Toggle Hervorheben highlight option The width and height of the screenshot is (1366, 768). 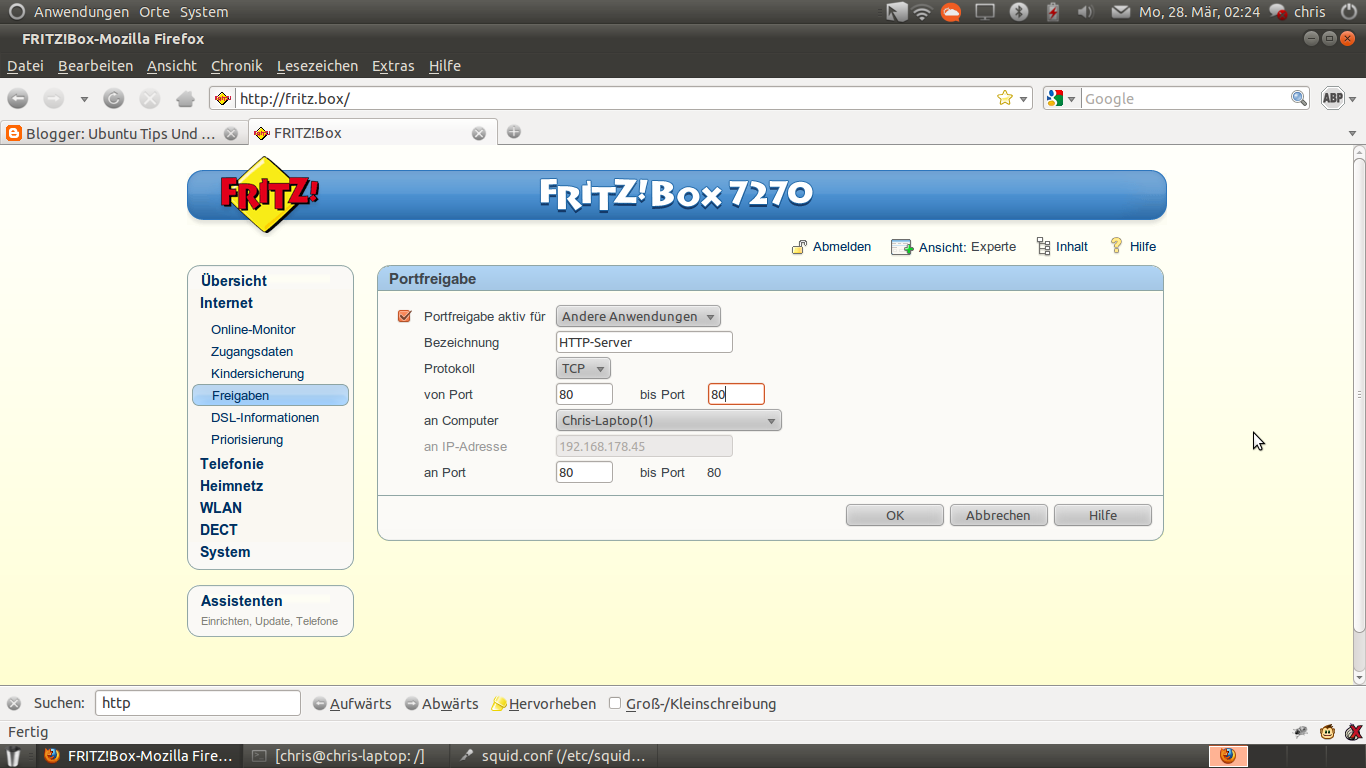544,703
